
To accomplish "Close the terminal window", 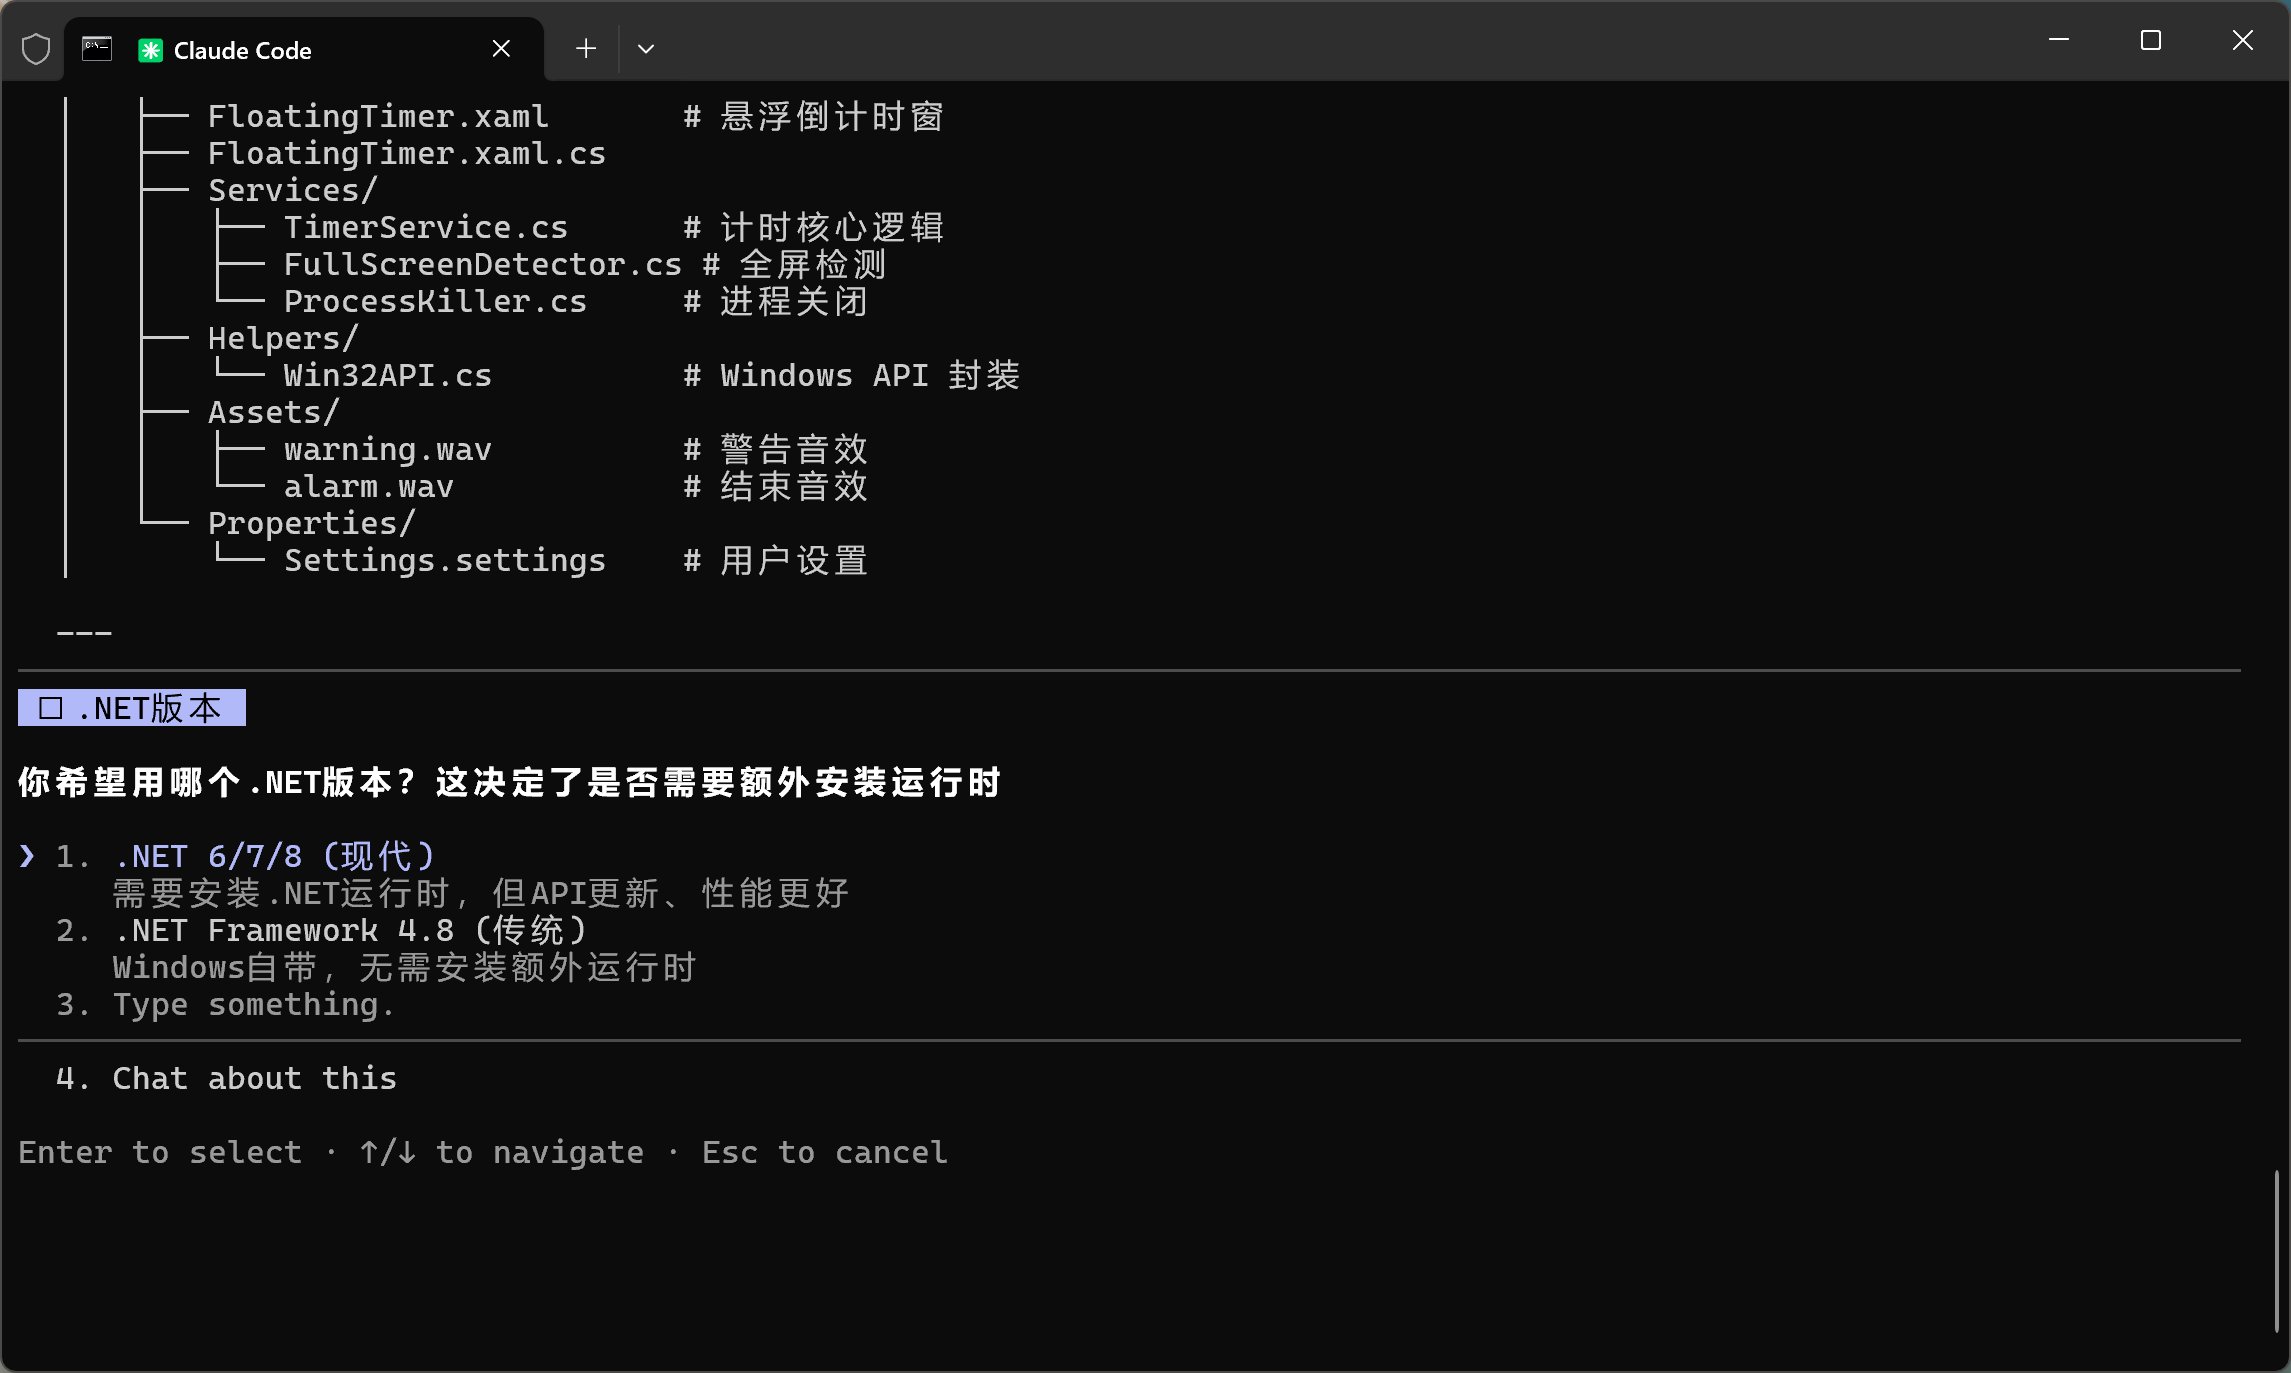I will (x=2243, y=40).
